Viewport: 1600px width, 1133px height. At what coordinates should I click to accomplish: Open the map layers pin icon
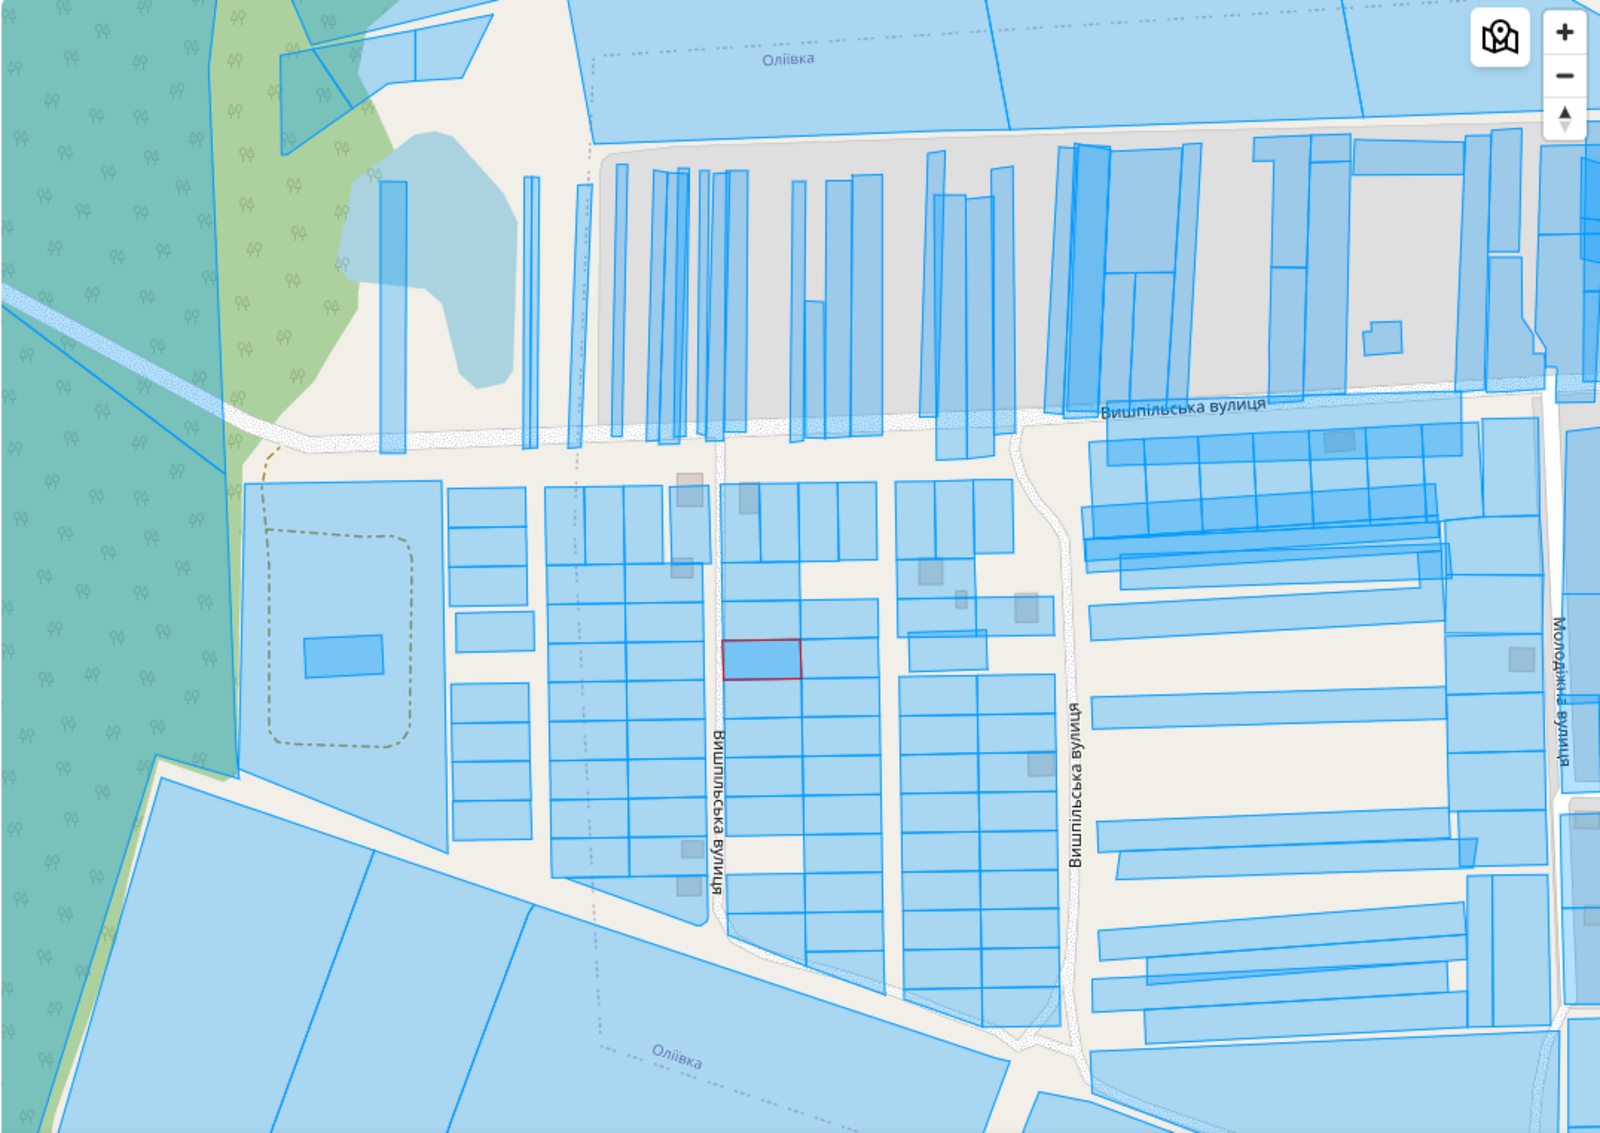point(1499,38)
